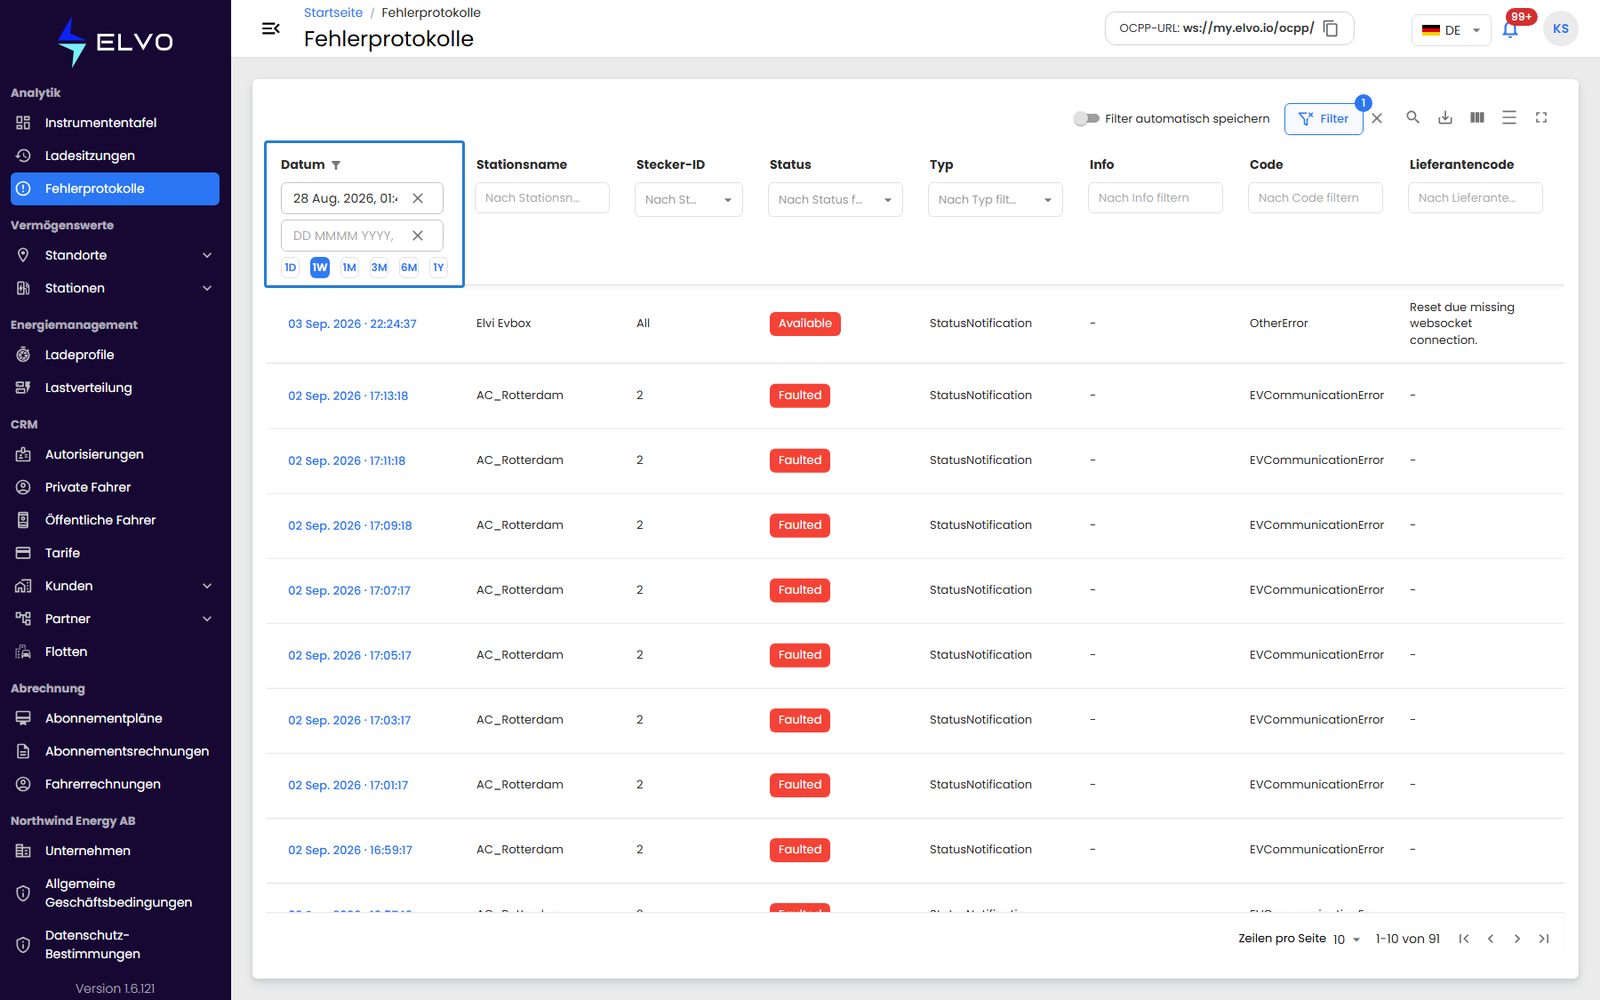This screenshot has width=1600, height=1000.
Task: Select the 3M date range chip
Action: pyautogui.click(x=379, y=267)
